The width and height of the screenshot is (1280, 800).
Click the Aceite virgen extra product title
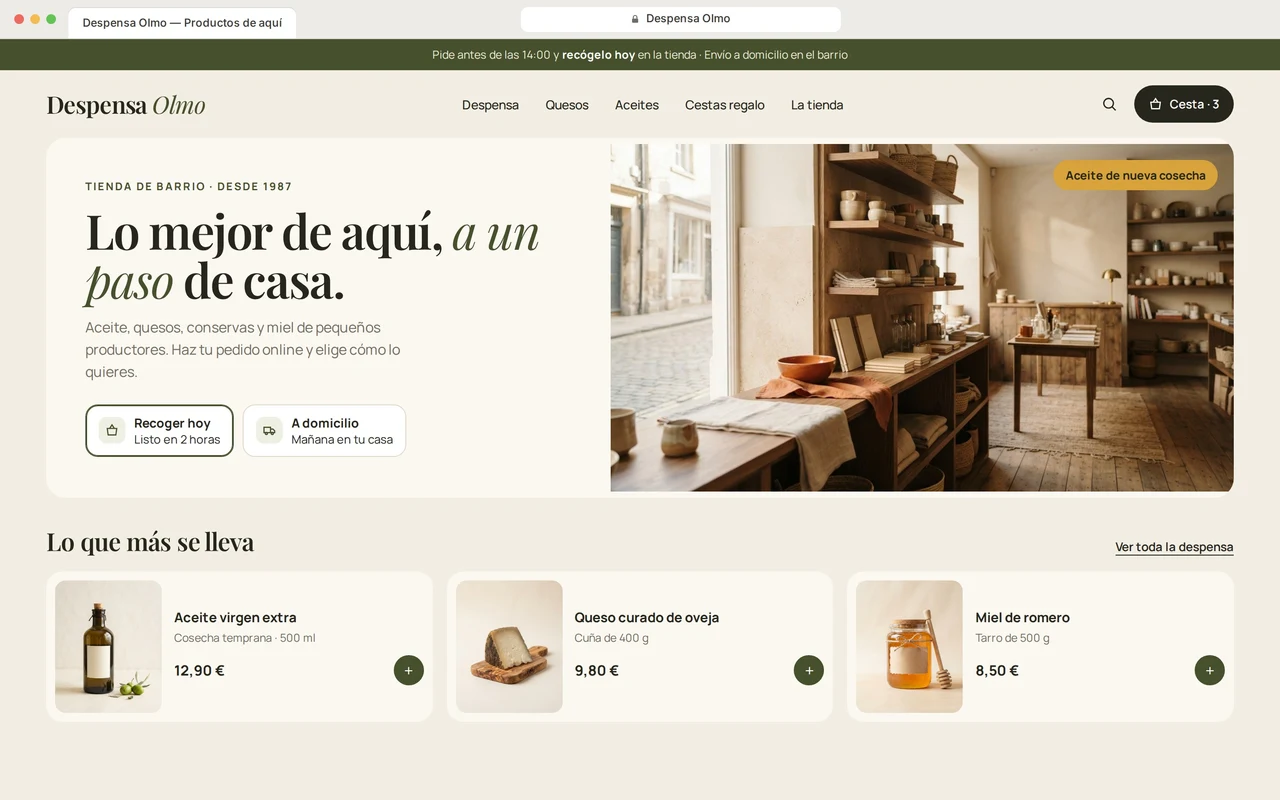point(235,618)
